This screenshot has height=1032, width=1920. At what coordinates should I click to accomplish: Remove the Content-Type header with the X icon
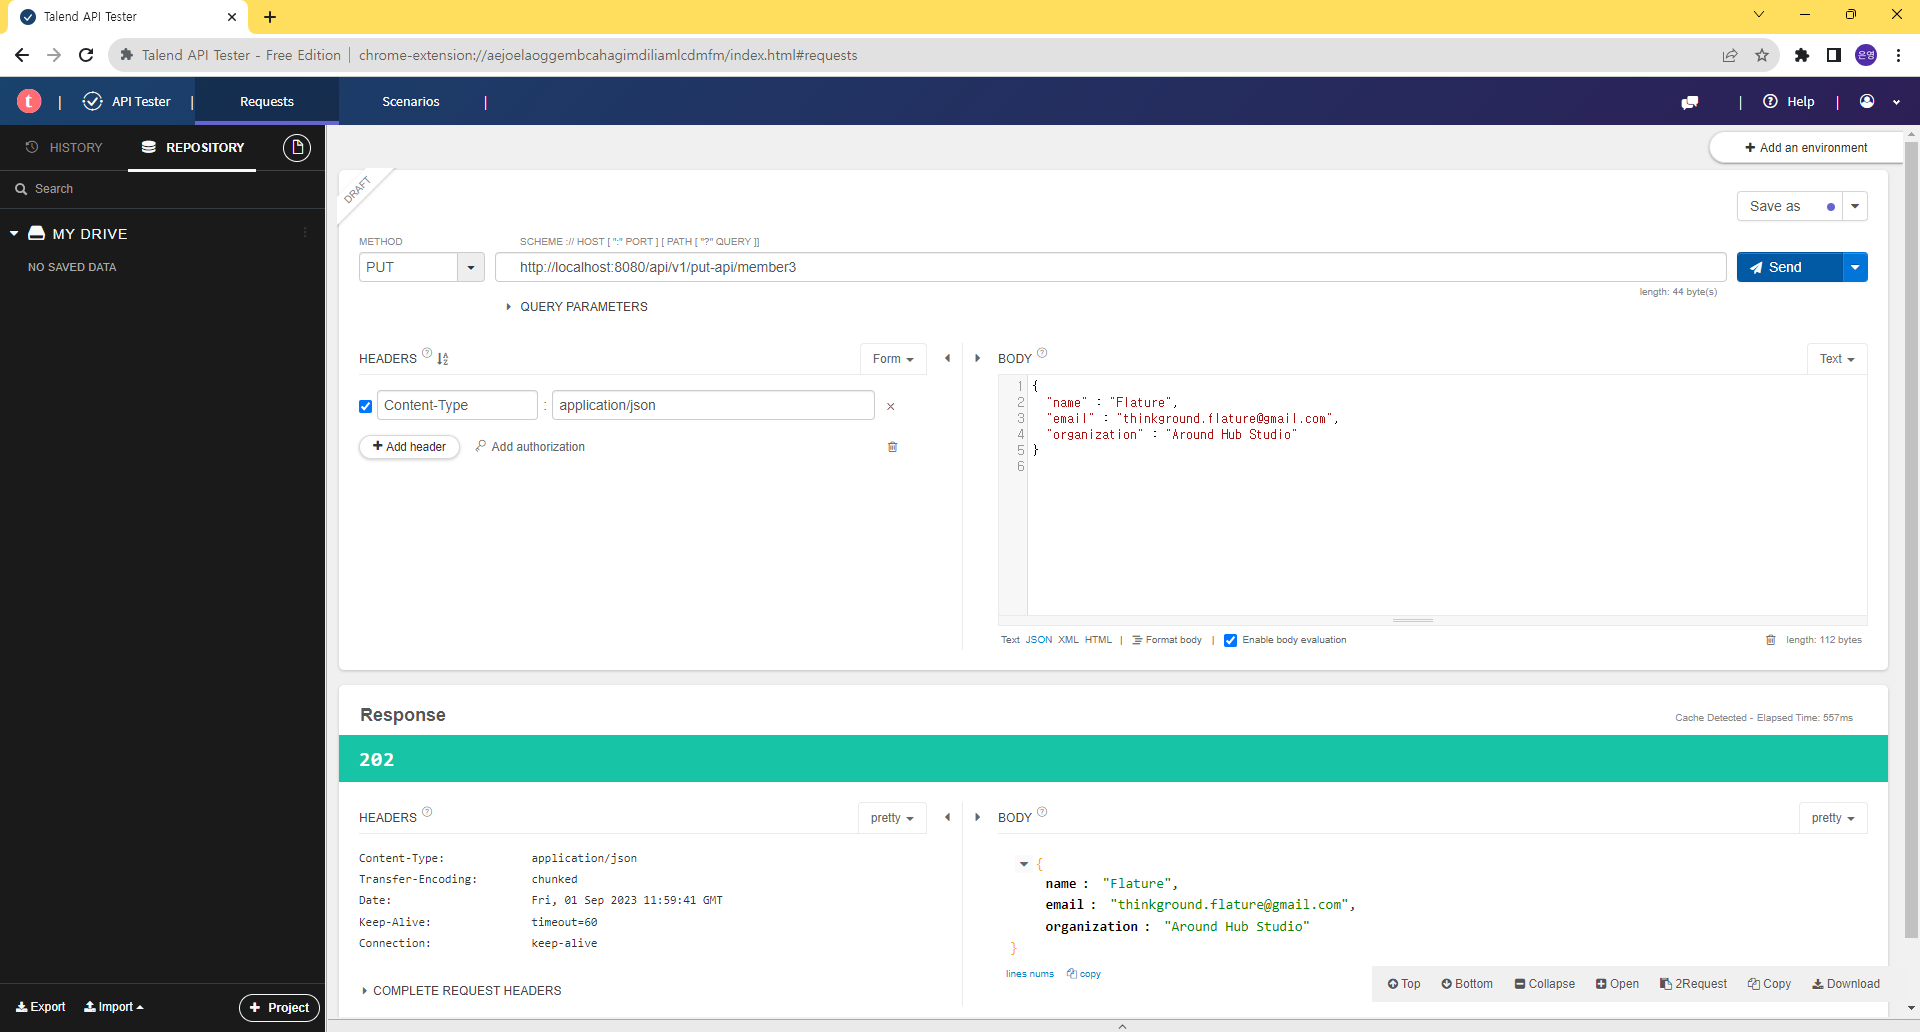pos(891,407)
